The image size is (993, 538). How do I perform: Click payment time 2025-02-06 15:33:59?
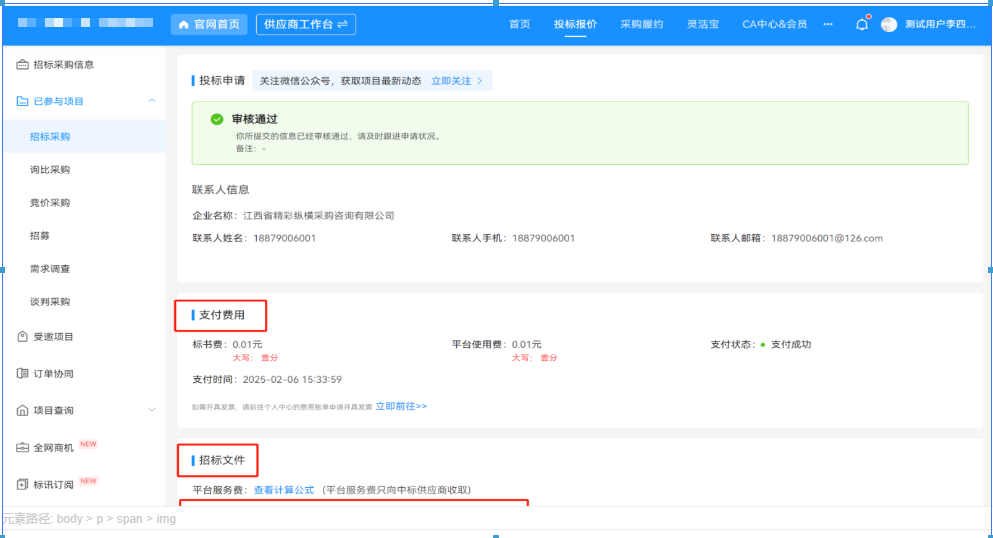(292, 380)
